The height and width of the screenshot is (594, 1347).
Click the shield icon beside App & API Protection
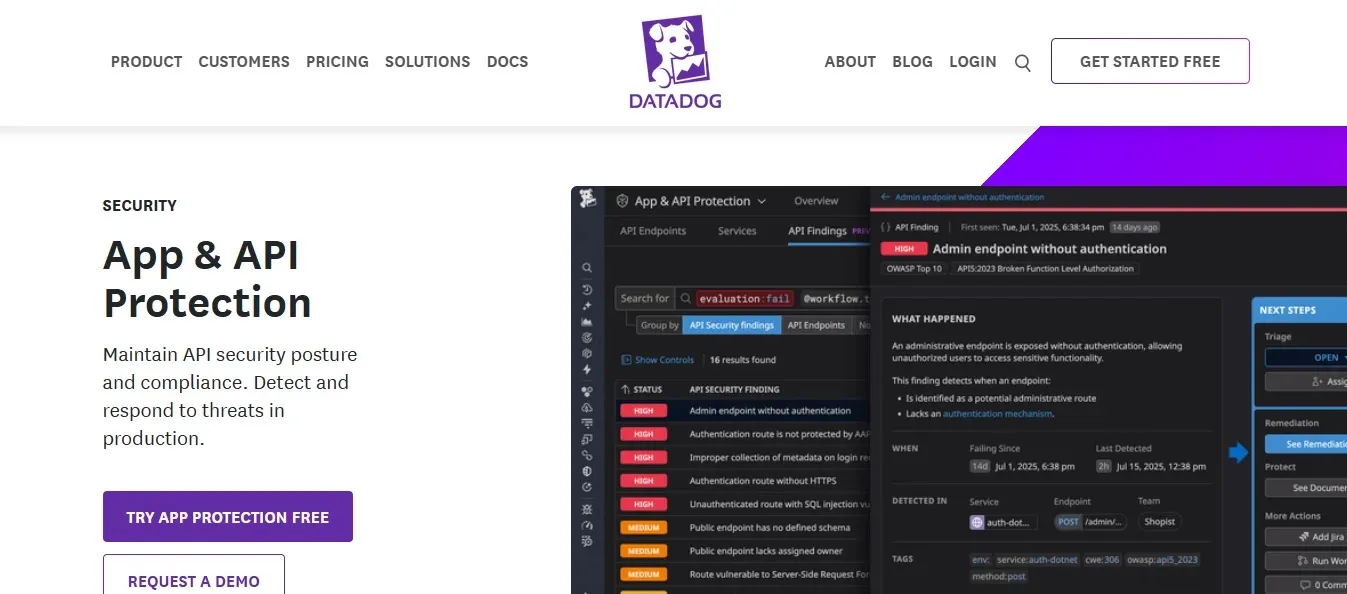[622, 201]
